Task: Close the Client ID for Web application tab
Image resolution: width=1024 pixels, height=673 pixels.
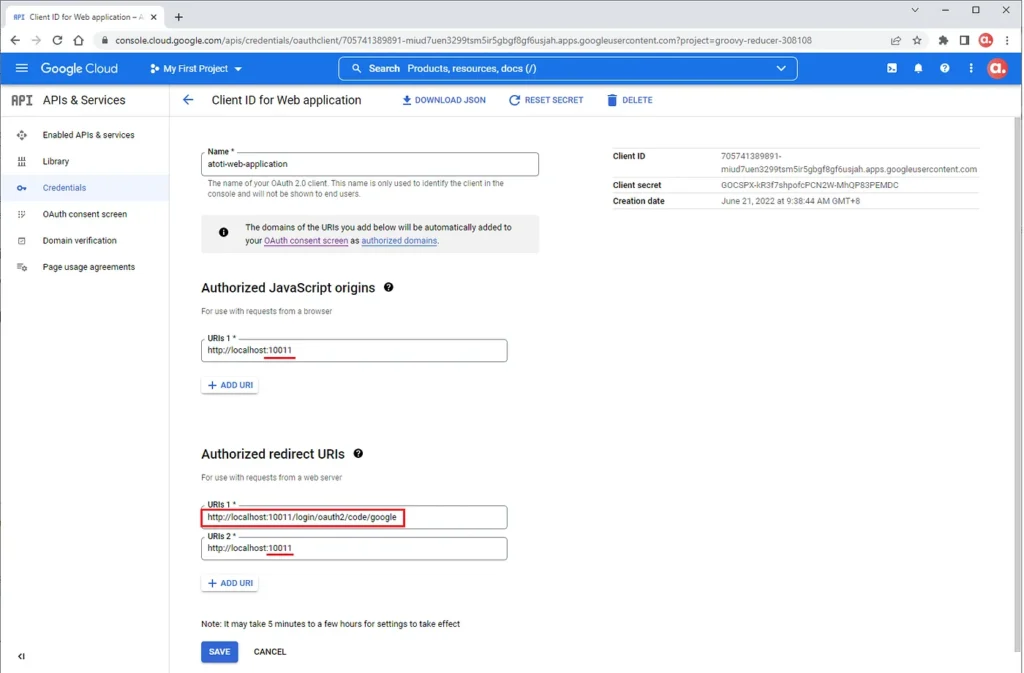Action: point(153,17)
